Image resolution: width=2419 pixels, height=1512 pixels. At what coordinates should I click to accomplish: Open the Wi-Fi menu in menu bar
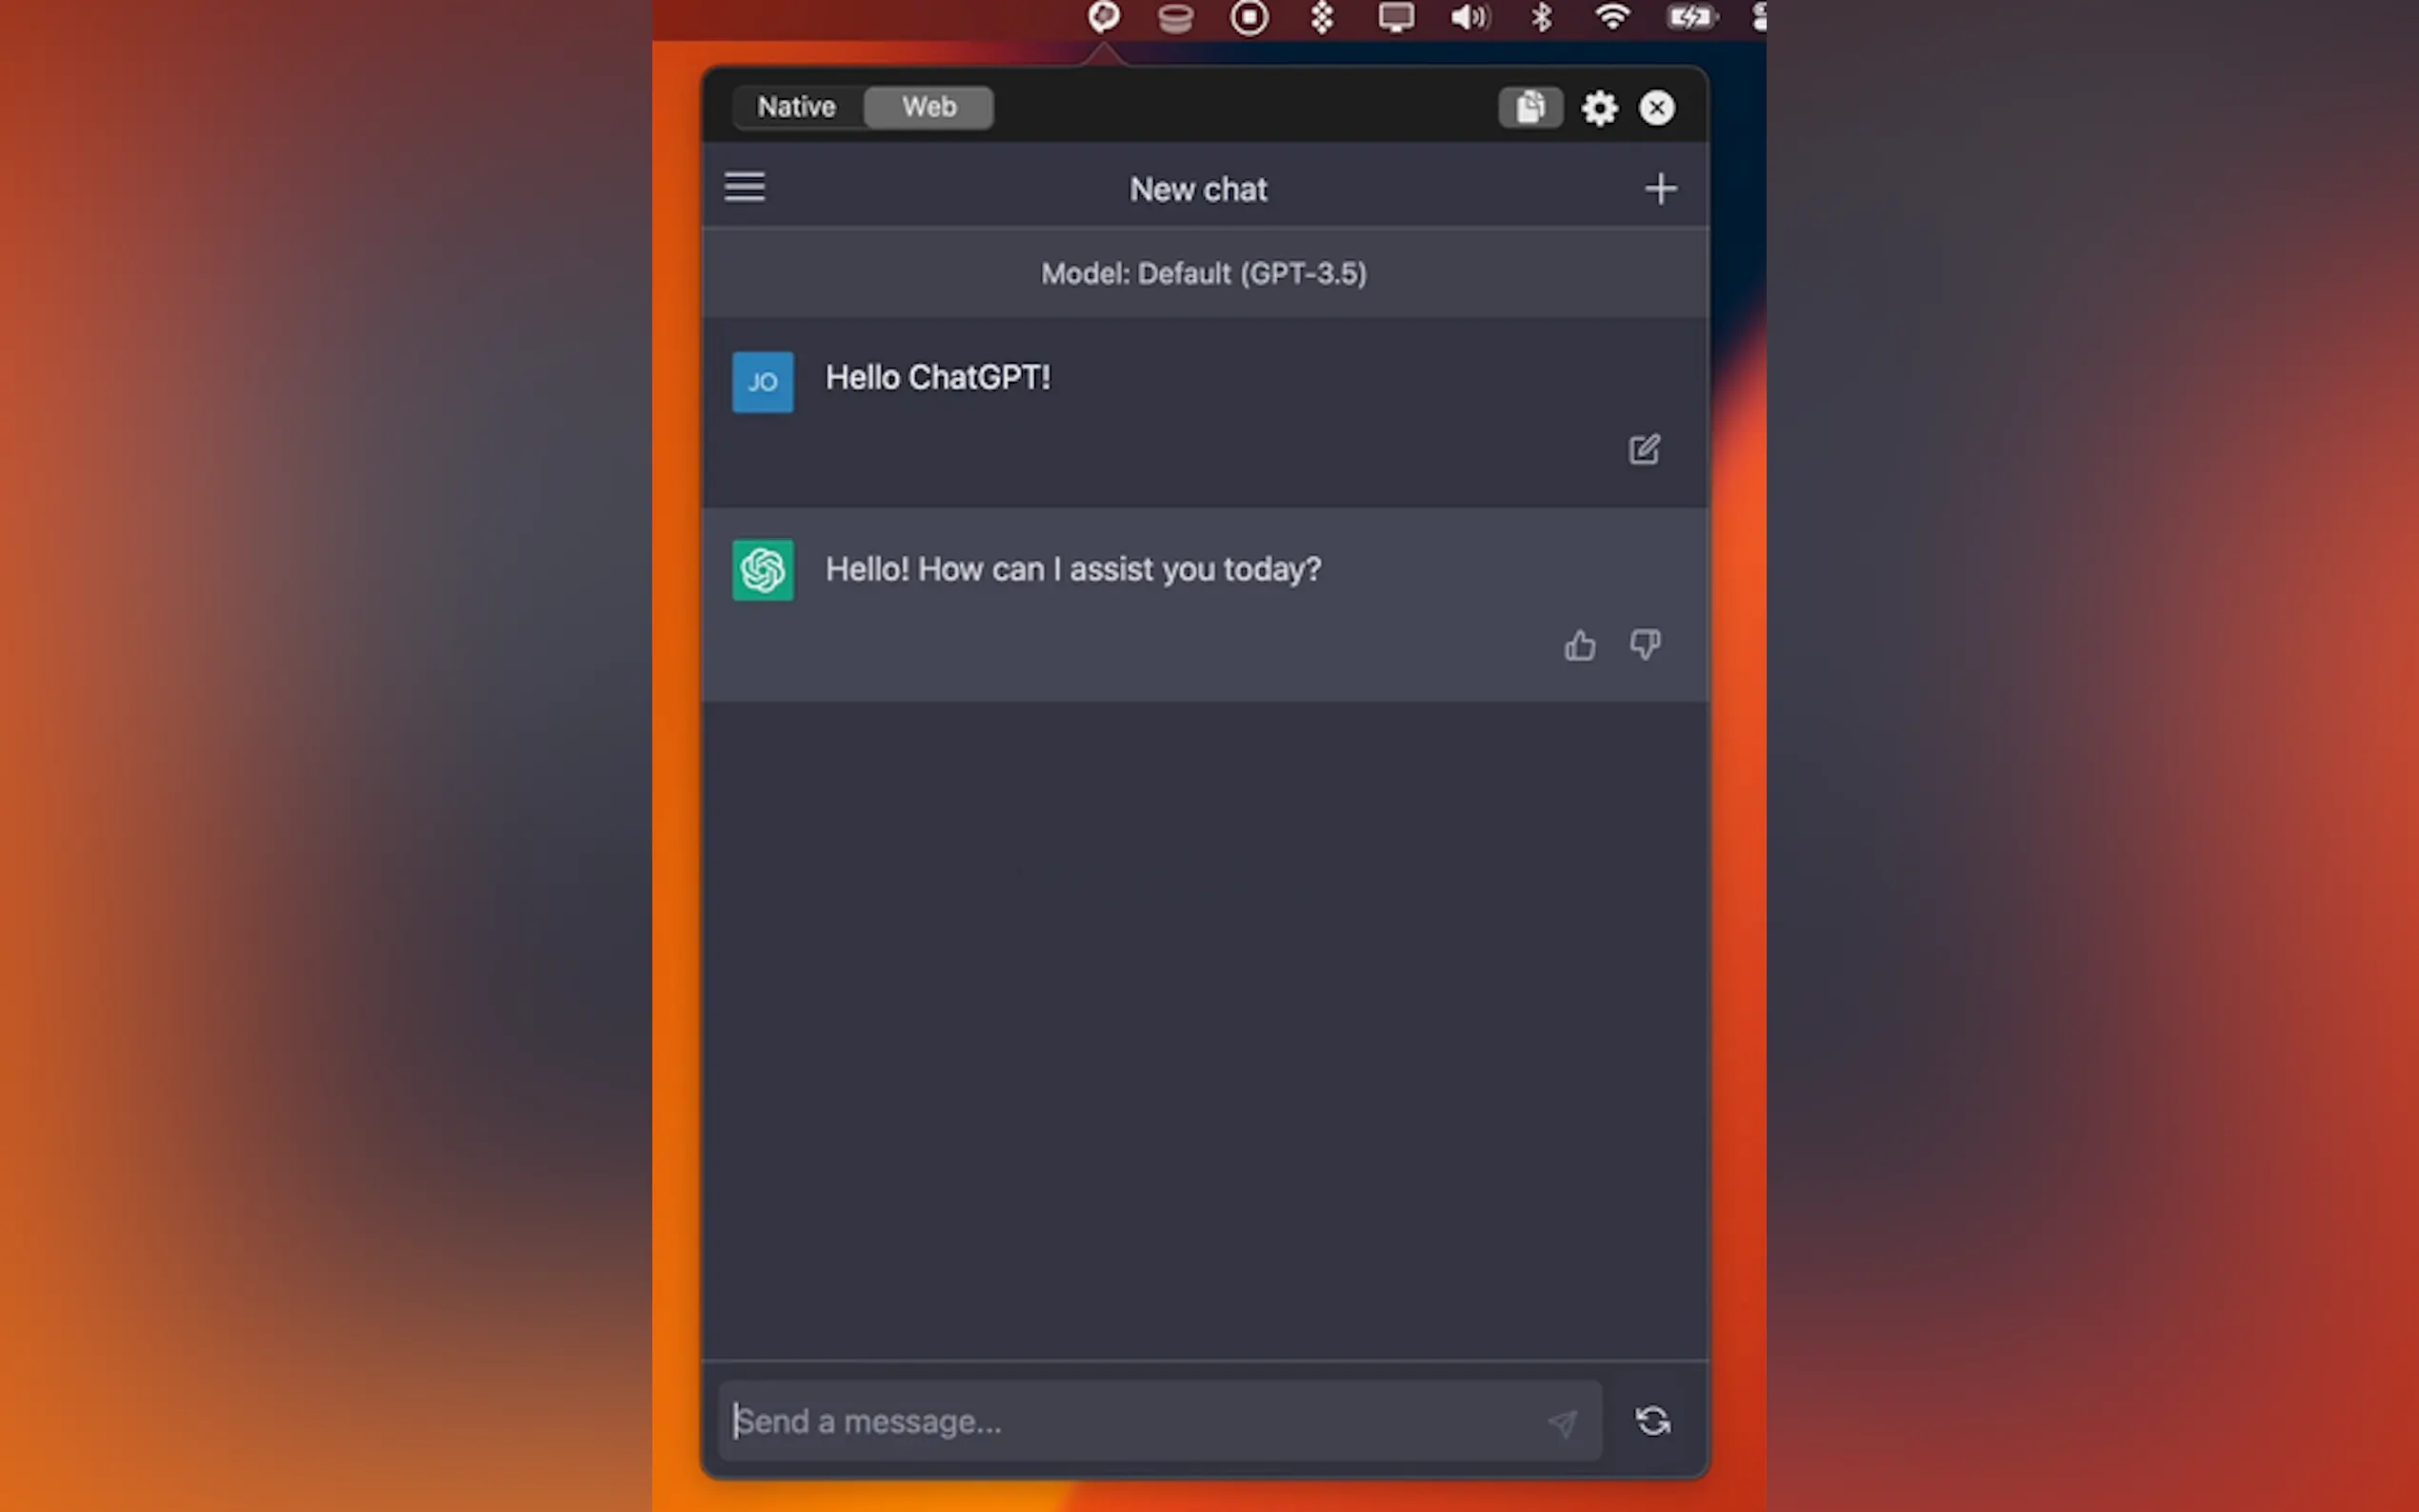point(1612,17)
